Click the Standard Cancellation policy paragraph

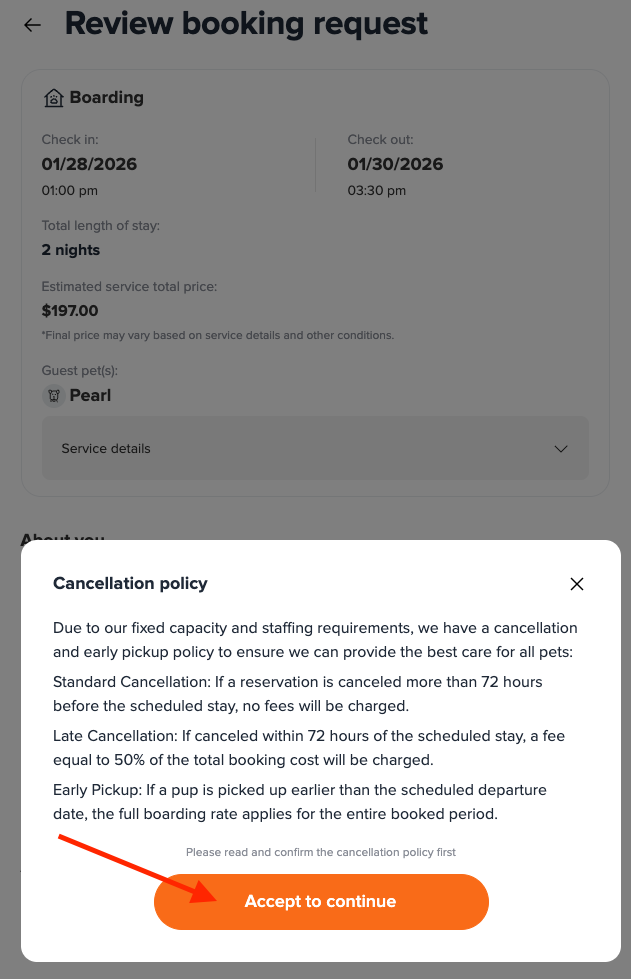point(298,694)
